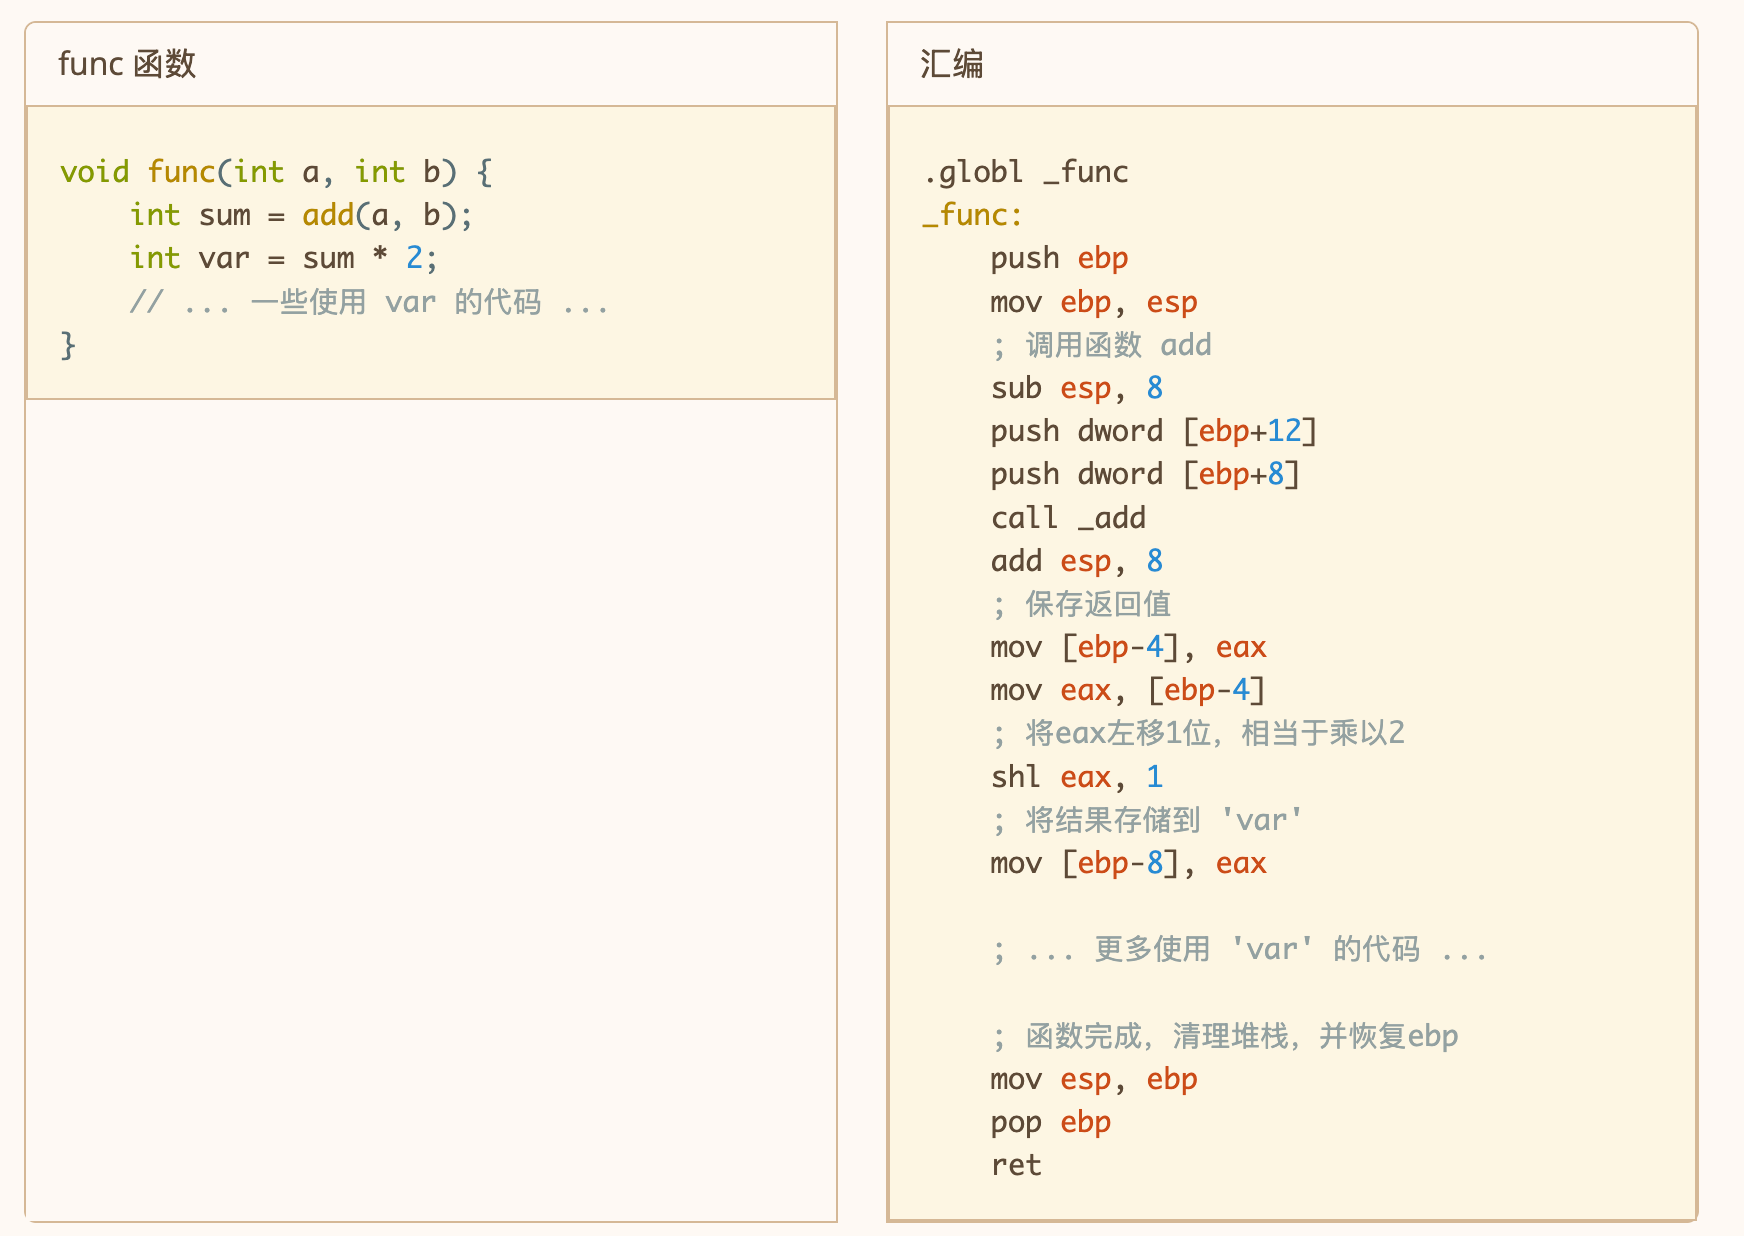The height and width of the screenshot is (1236, 1744).
Task: Click the '_func:' label line
Action: pyautogui.click(x=972, y=215)
